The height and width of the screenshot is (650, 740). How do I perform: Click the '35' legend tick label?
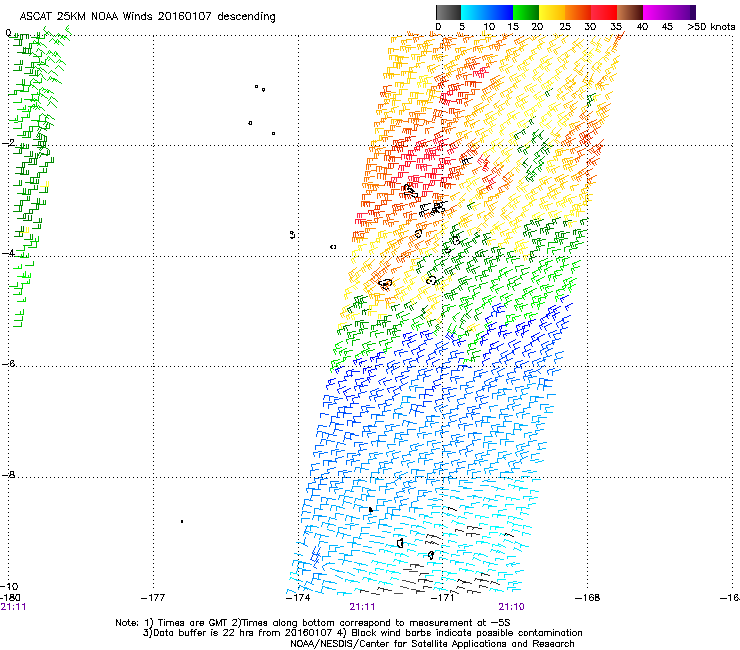(x=616, y=27)
